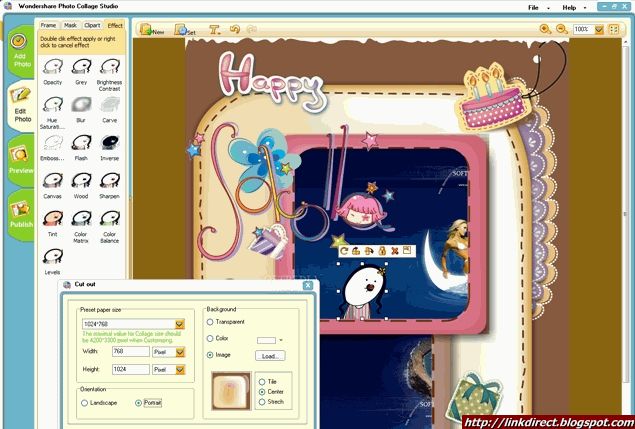Click the Height input field
Image resolution: width=635 pixels, height=429 pixels.
pos(131,369)
